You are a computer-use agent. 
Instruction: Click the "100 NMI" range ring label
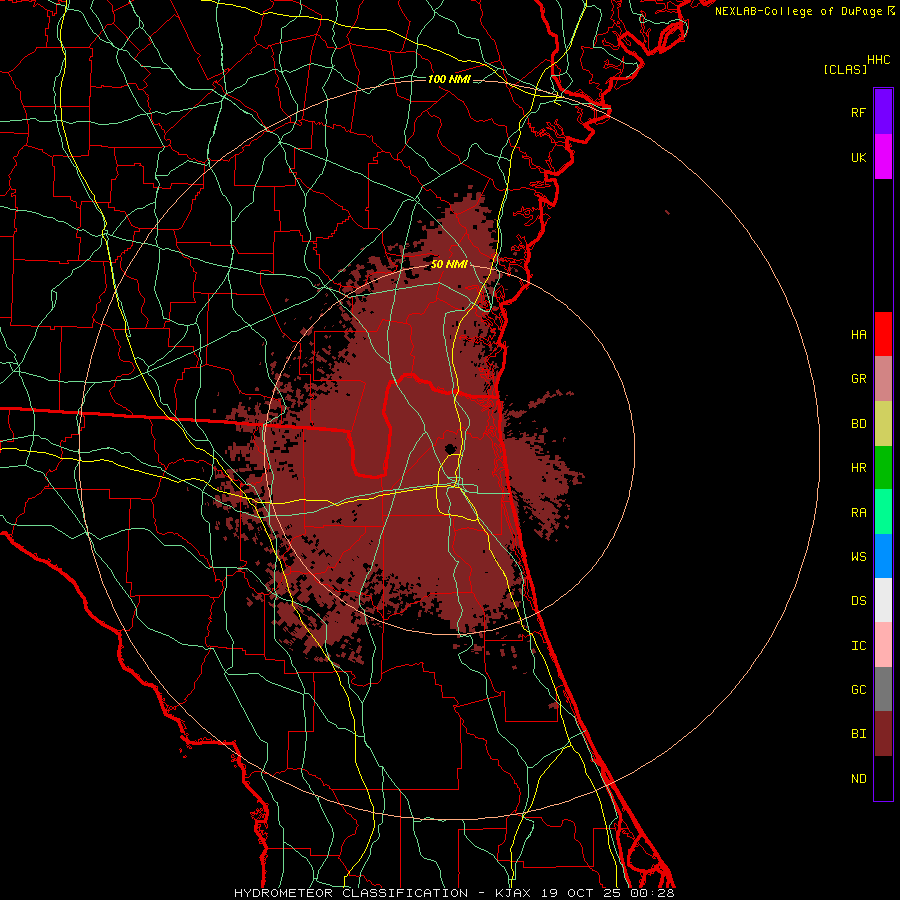449,79
